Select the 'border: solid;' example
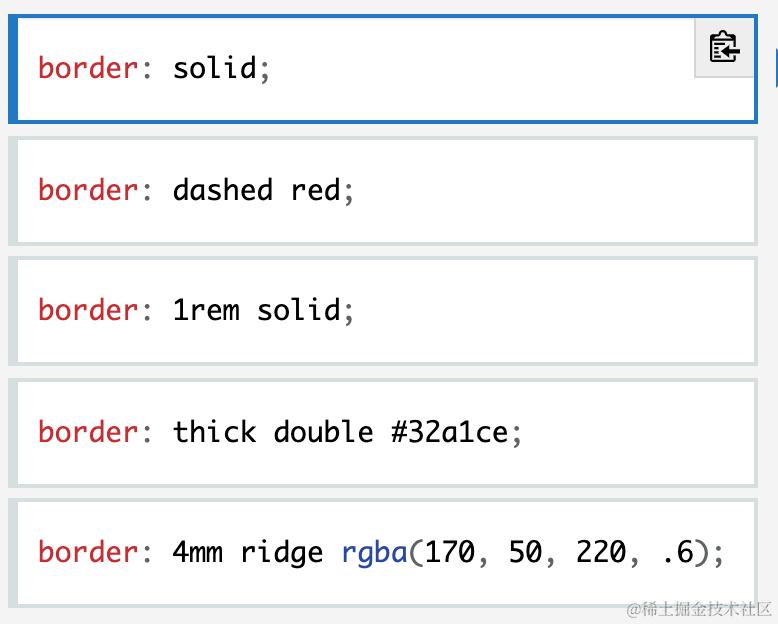The image size is (778, 624). coord(383,69)
